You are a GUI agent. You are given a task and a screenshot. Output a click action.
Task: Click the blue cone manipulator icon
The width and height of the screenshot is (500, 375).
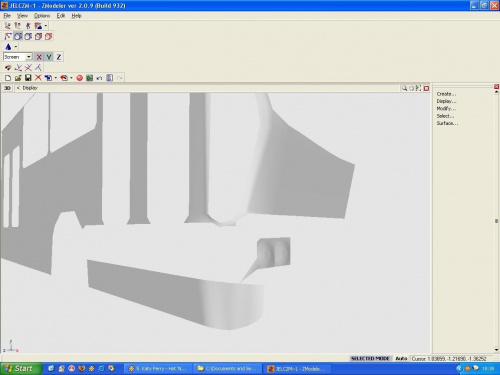pos(8,47)
